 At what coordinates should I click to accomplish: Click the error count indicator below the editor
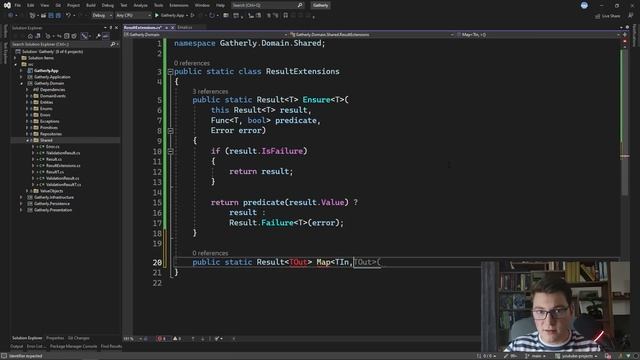click(161, 338)
